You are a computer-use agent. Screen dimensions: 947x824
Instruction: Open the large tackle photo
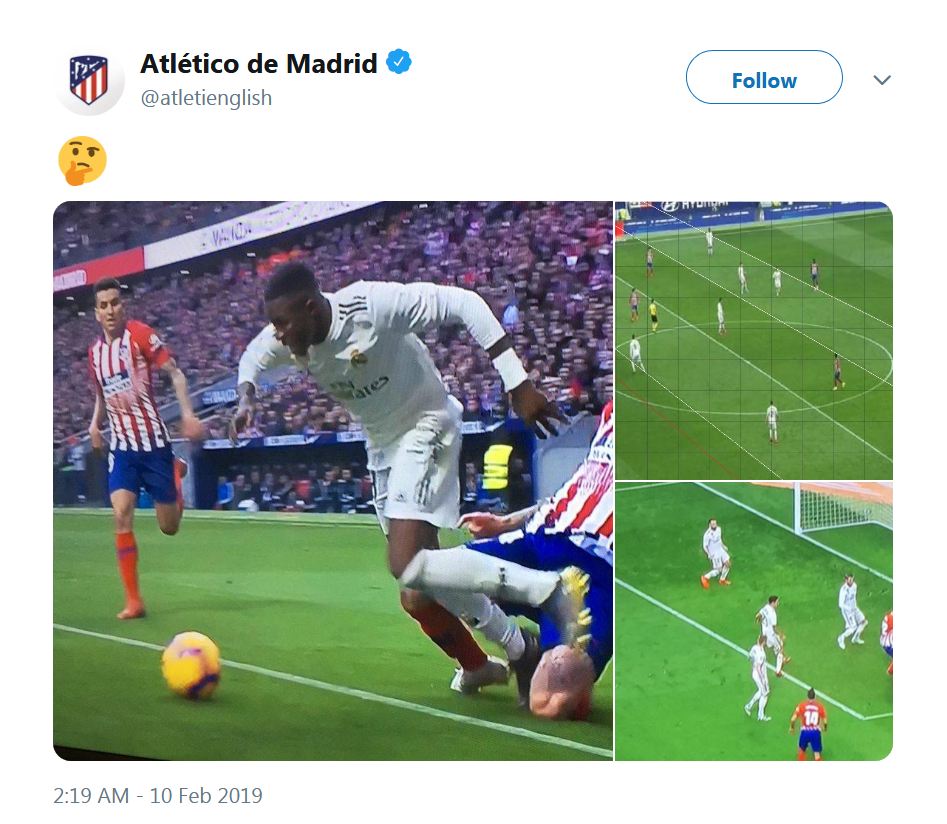[333, 480]
